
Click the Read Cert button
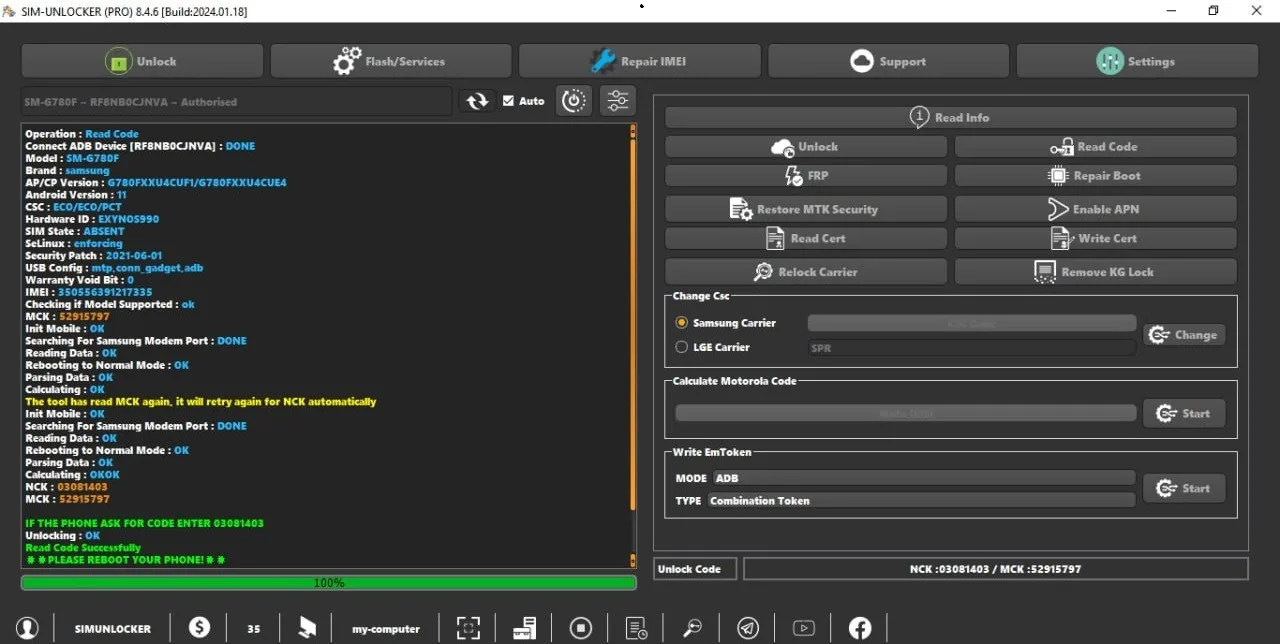pyautogui.click(x=805, y=239)
